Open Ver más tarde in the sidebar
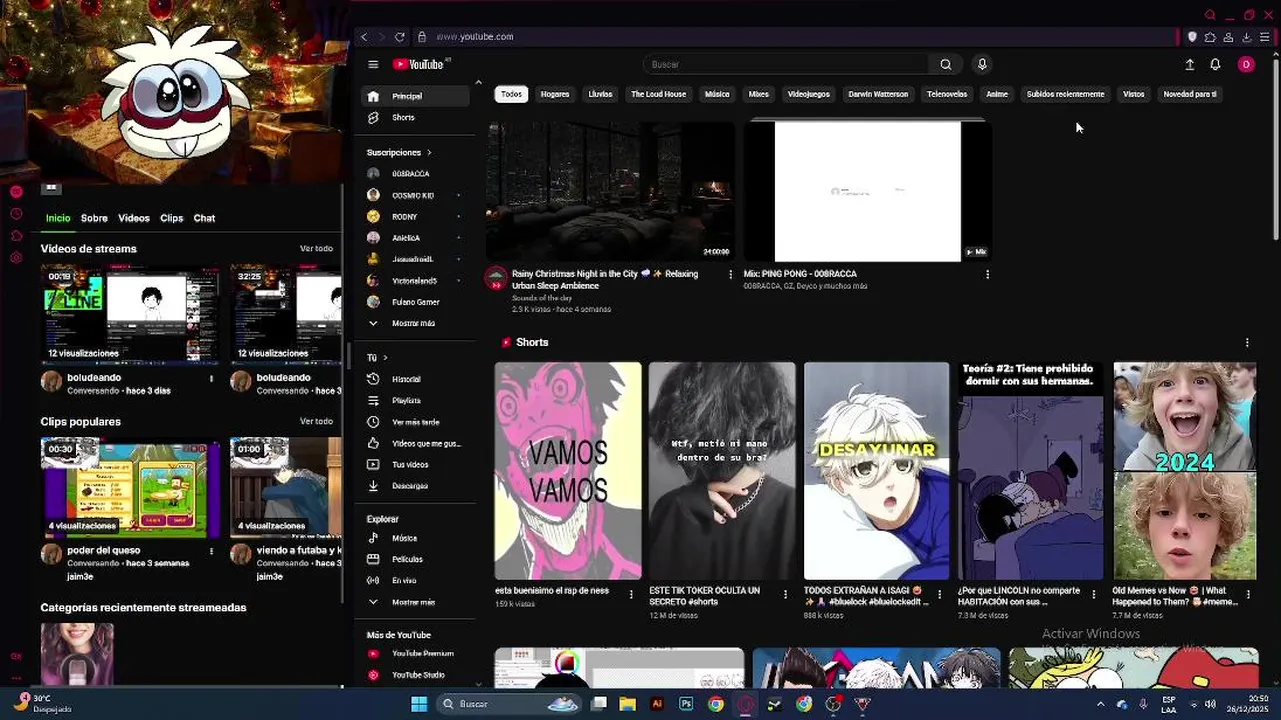The width and height of the screenshot is (1281, 720). click(415, 422)
